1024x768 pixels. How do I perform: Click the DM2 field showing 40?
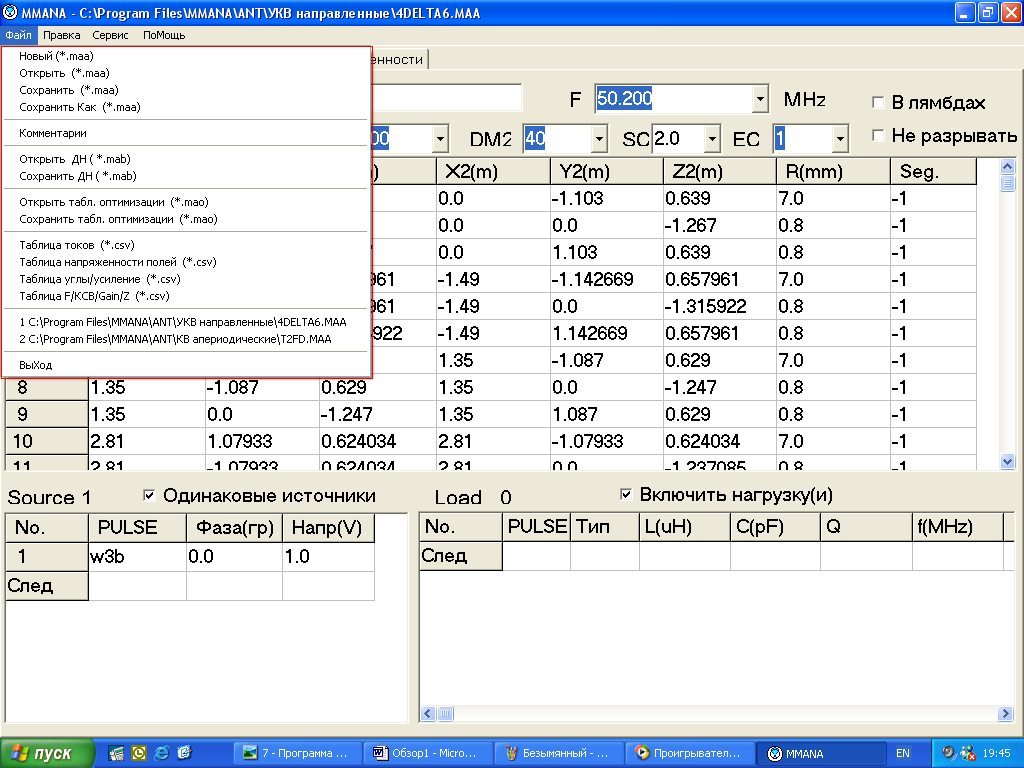coord(557,139)
